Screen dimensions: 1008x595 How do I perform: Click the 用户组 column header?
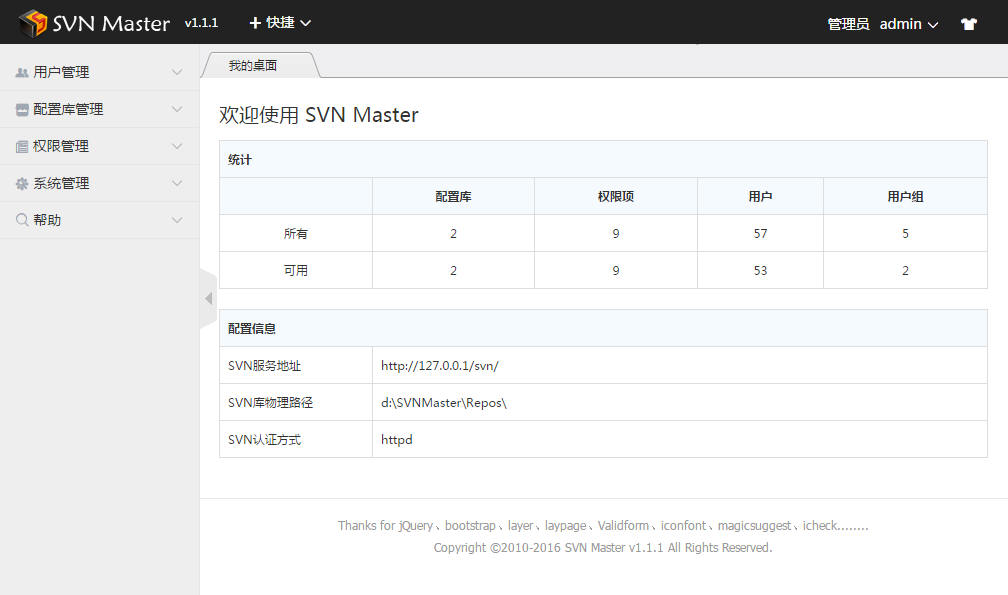click(905, 197)
